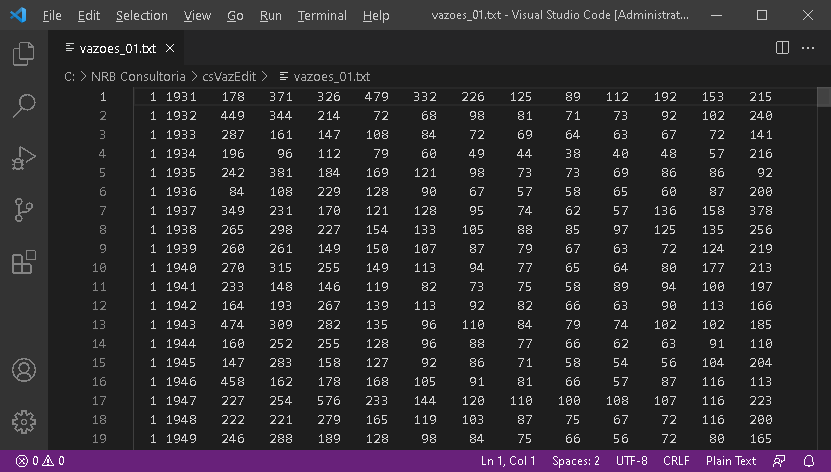Open the Search view in activity bar
The height and width of the screenshot is (472, 831).
[24, 105]
